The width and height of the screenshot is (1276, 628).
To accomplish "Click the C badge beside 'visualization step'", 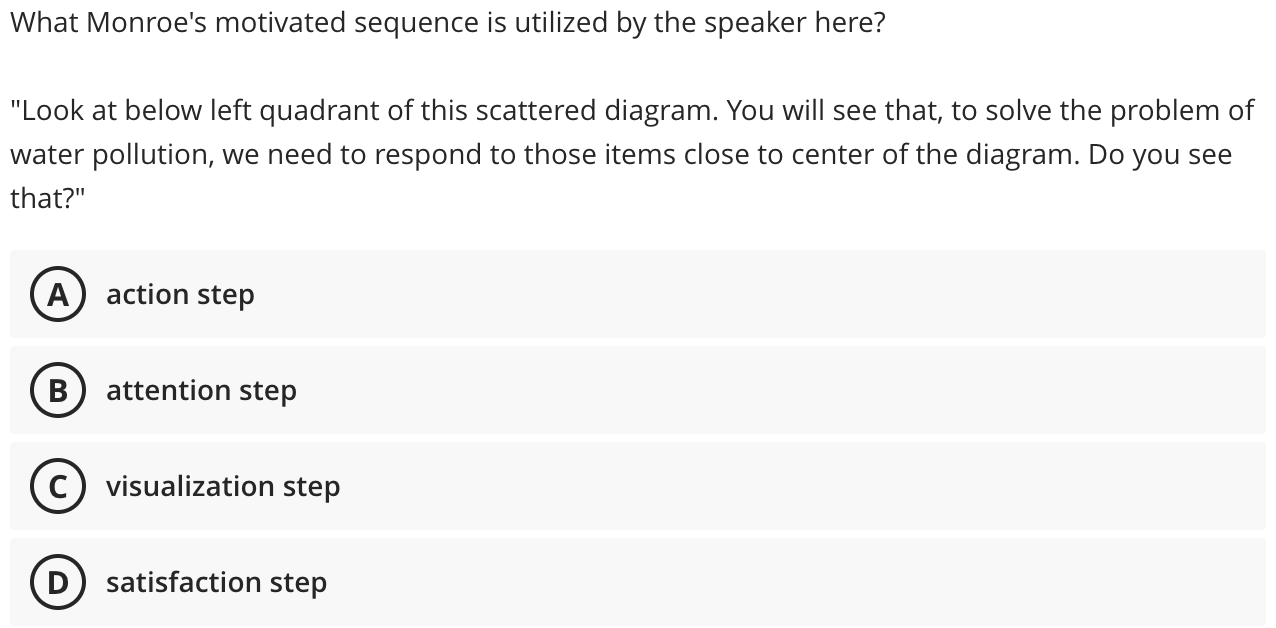I will [57, 486].
